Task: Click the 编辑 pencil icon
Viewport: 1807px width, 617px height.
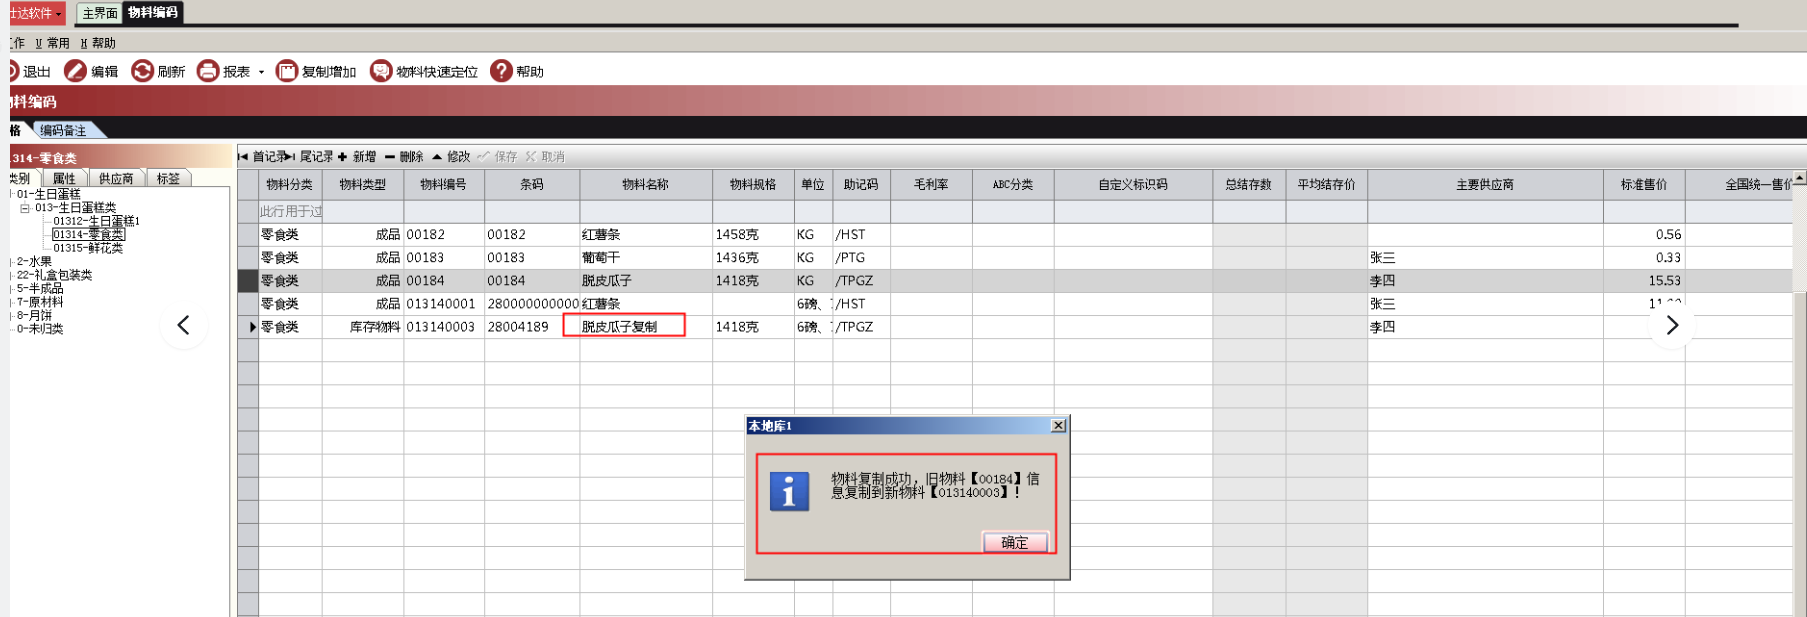Action: click(x=75, y=71)
